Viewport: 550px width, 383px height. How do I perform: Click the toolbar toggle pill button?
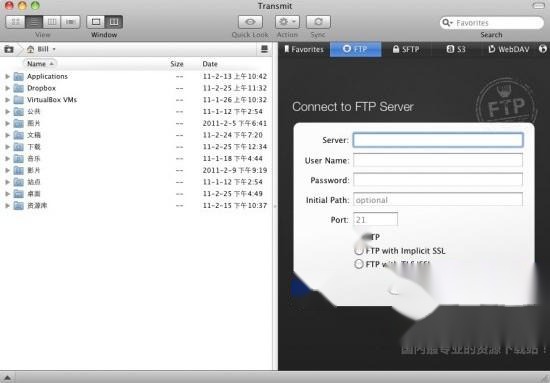(x=538, y=6)
